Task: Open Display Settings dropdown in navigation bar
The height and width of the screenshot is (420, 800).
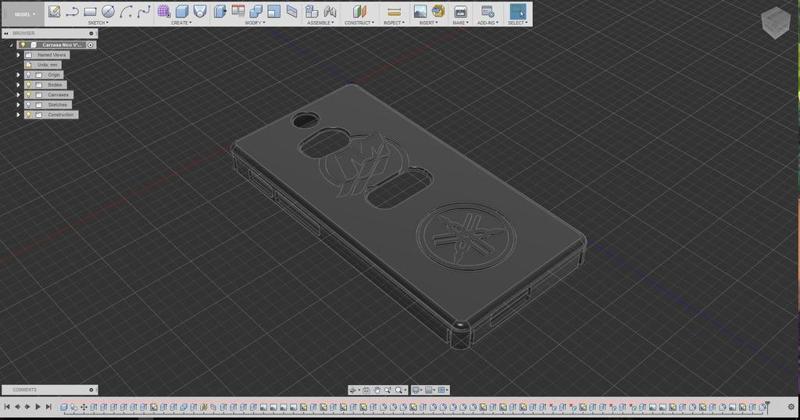Action: point(417,390)
